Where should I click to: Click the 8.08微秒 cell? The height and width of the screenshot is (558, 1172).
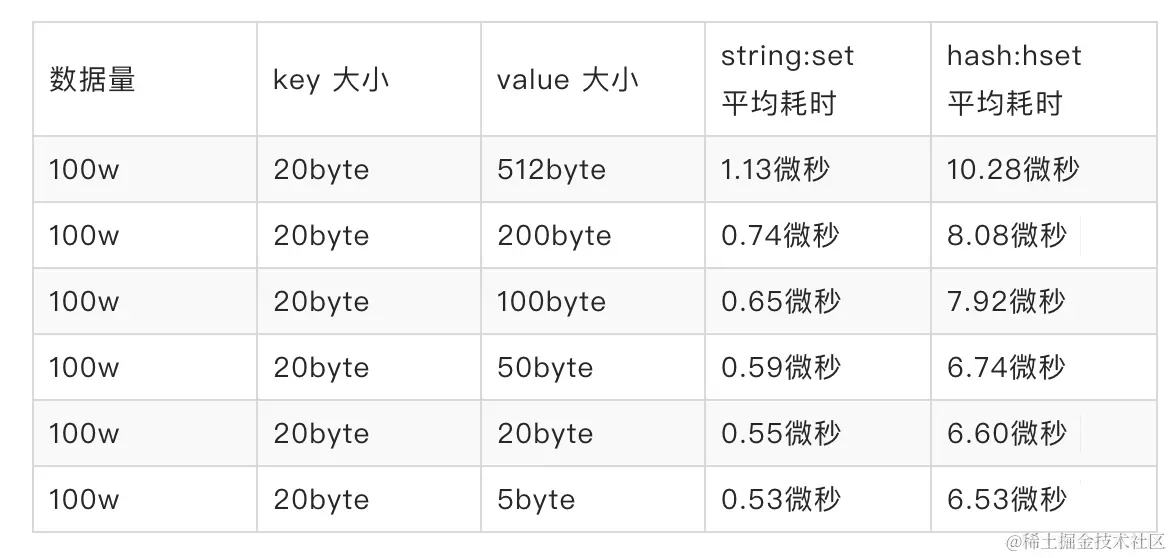pyautogui.click(x=1006, y=236)
